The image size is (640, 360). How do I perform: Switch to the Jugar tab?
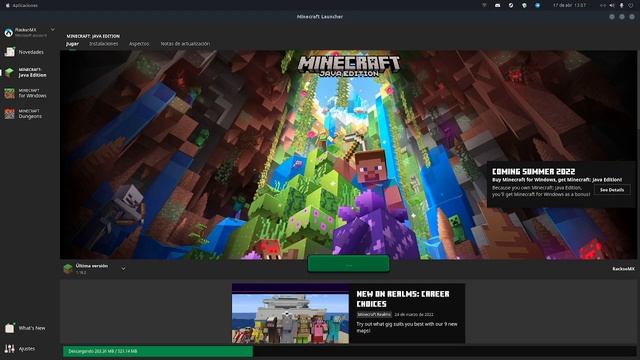coord(72,44)
